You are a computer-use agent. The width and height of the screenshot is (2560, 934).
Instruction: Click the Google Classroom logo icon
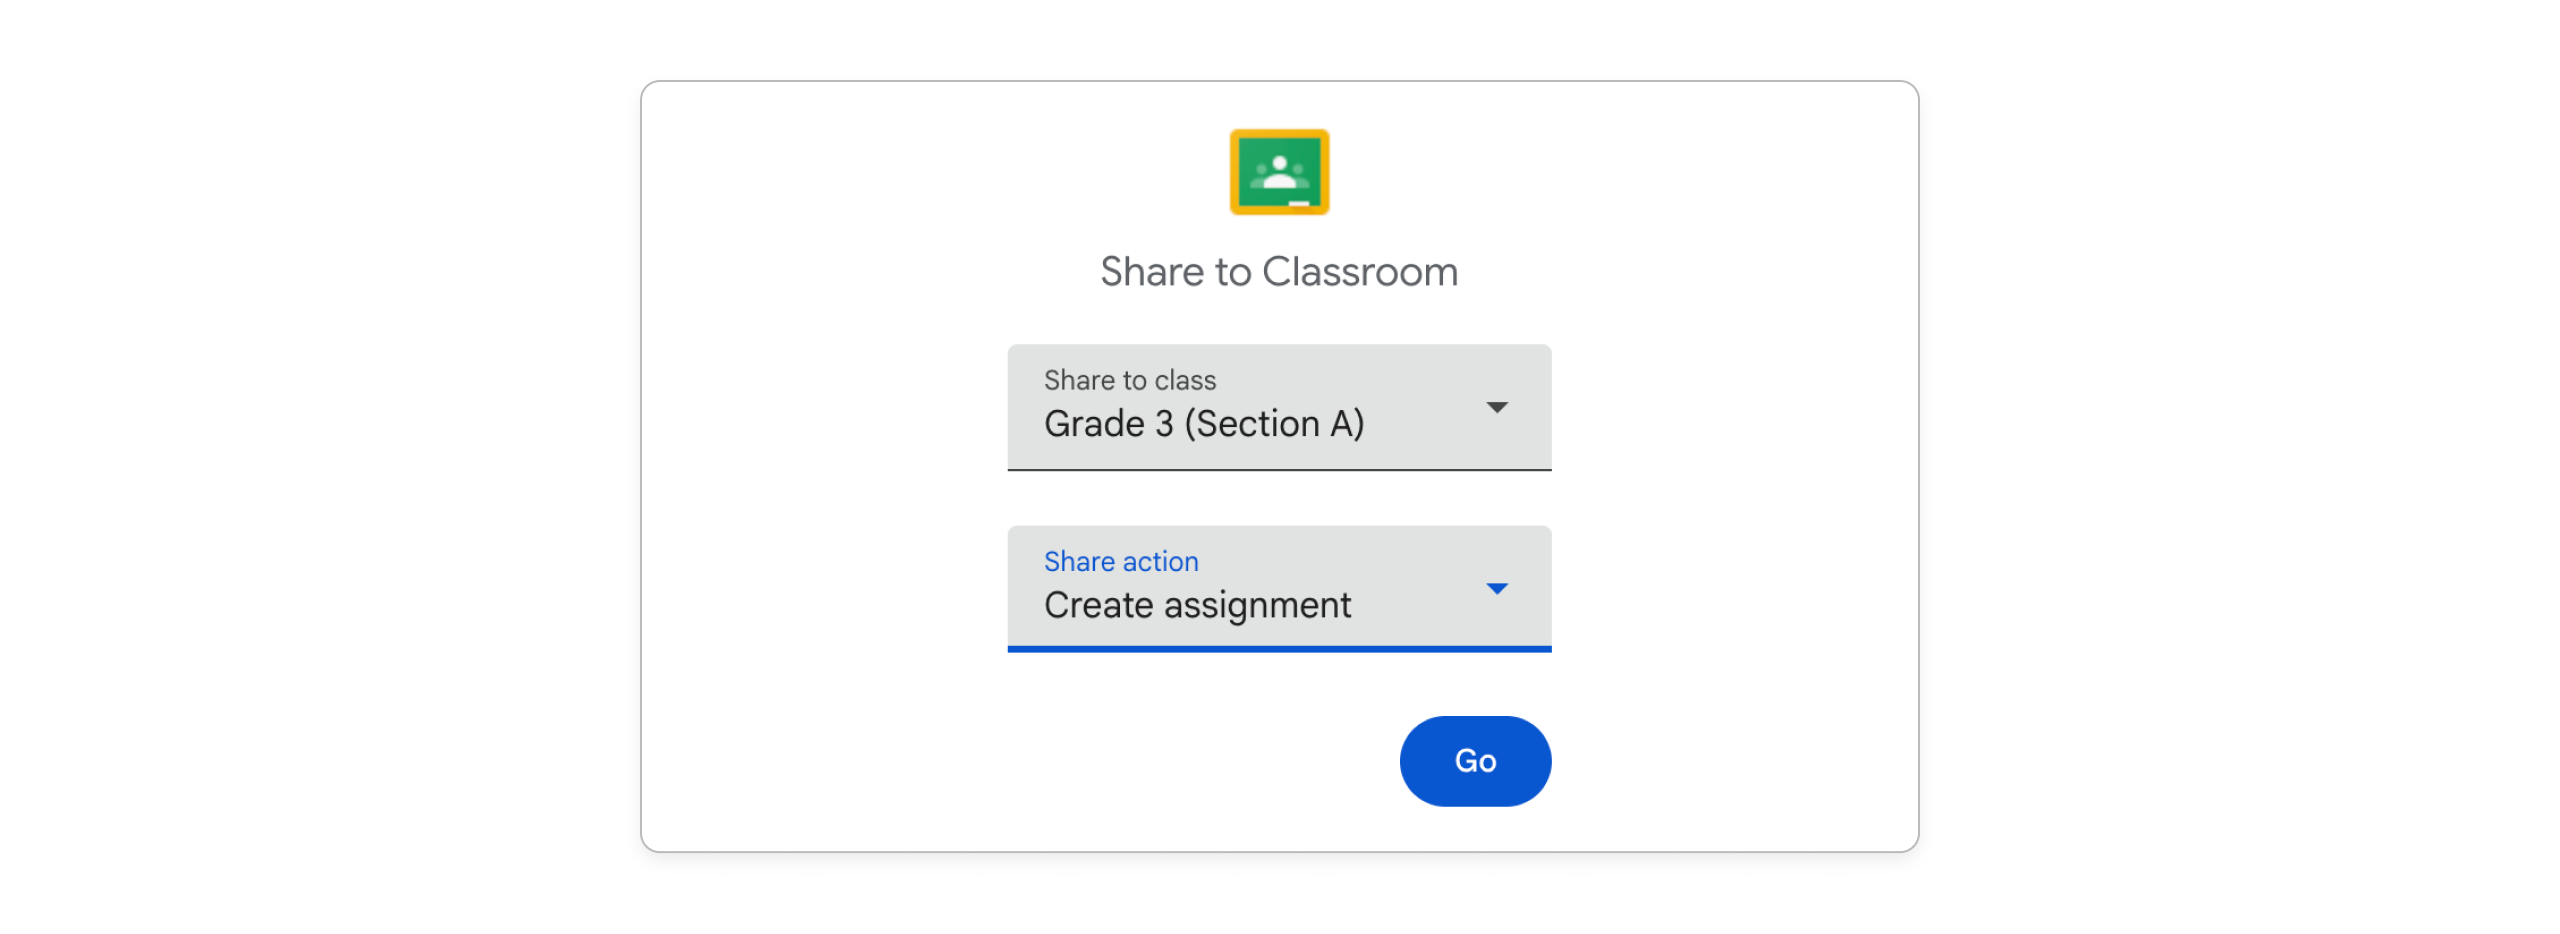click(x=1278, y=171)
